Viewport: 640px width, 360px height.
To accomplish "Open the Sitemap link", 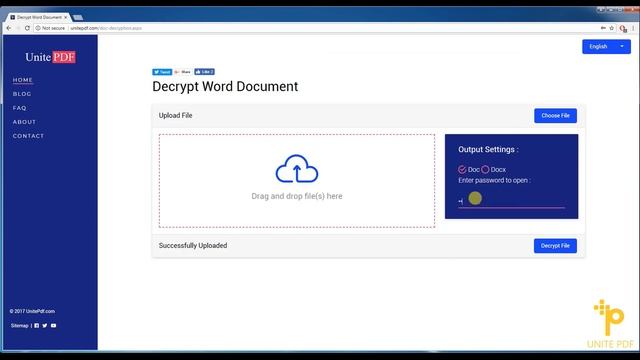I will click(20, 326).
